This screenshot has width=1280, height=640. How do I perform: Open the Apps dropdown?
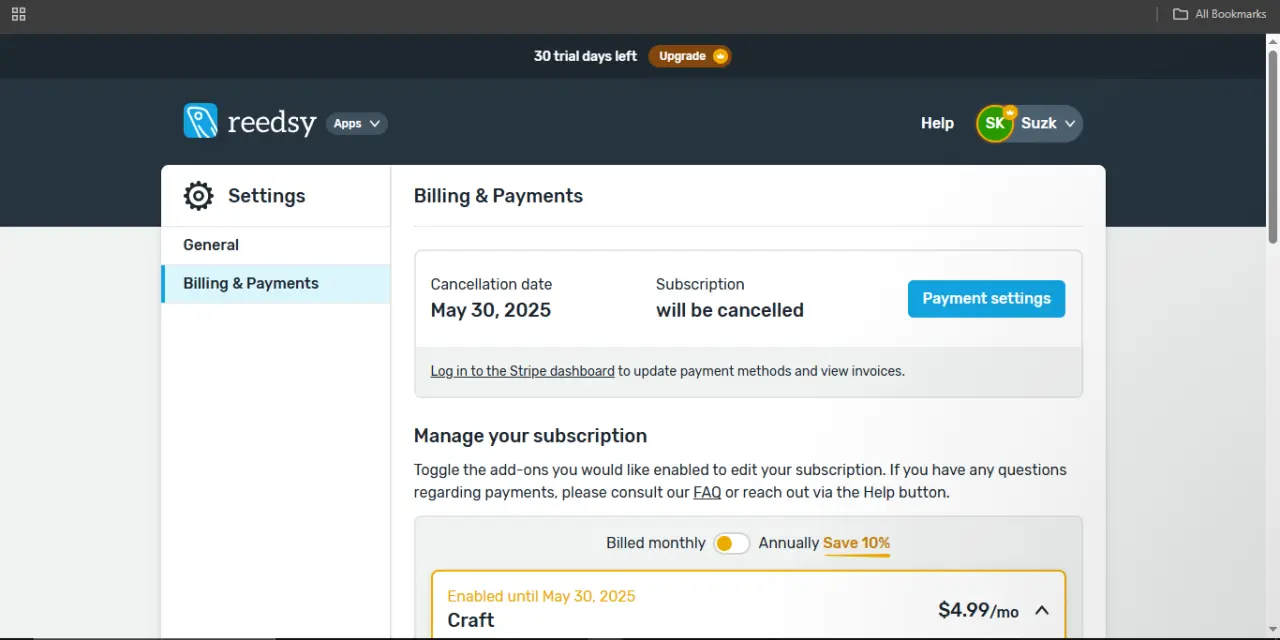point(357,124)
